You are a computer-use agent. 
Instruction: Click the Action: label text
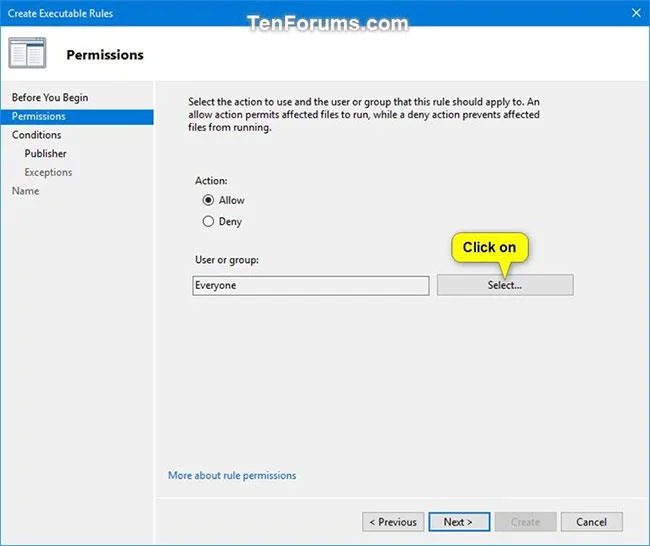click(x=211, y=181)
